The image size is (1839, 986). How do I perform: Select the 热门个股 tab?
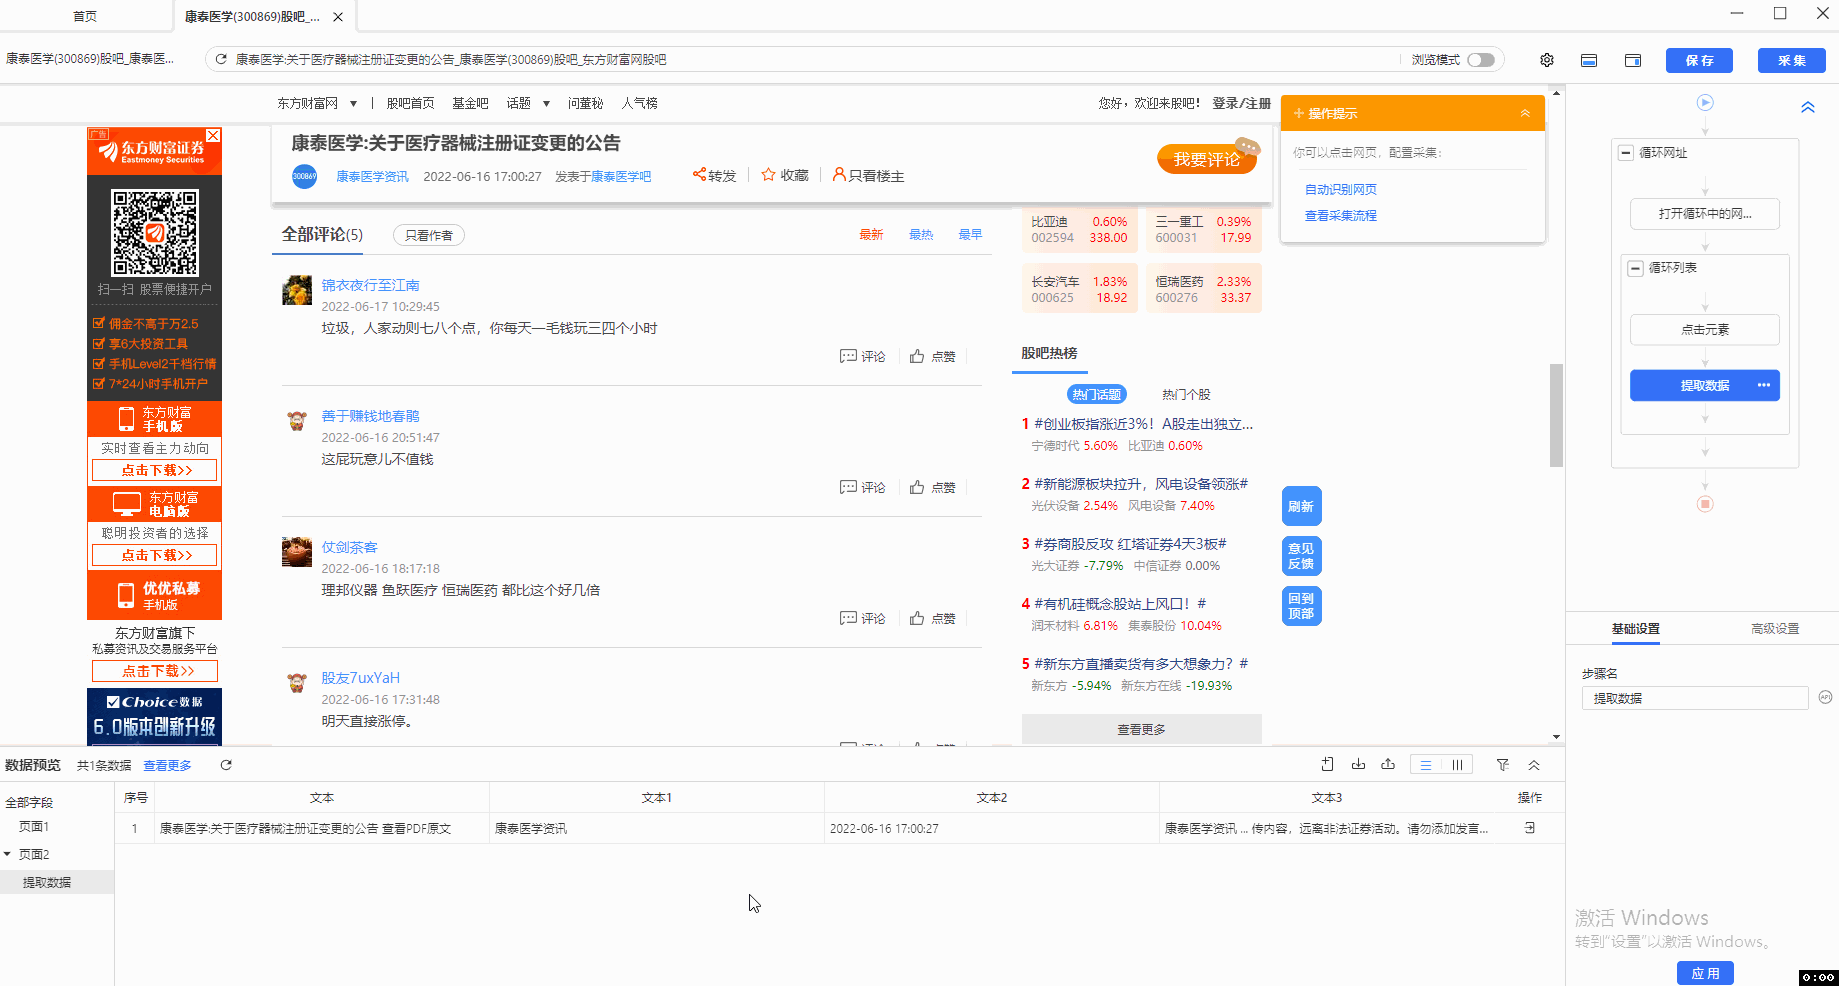1186,395
